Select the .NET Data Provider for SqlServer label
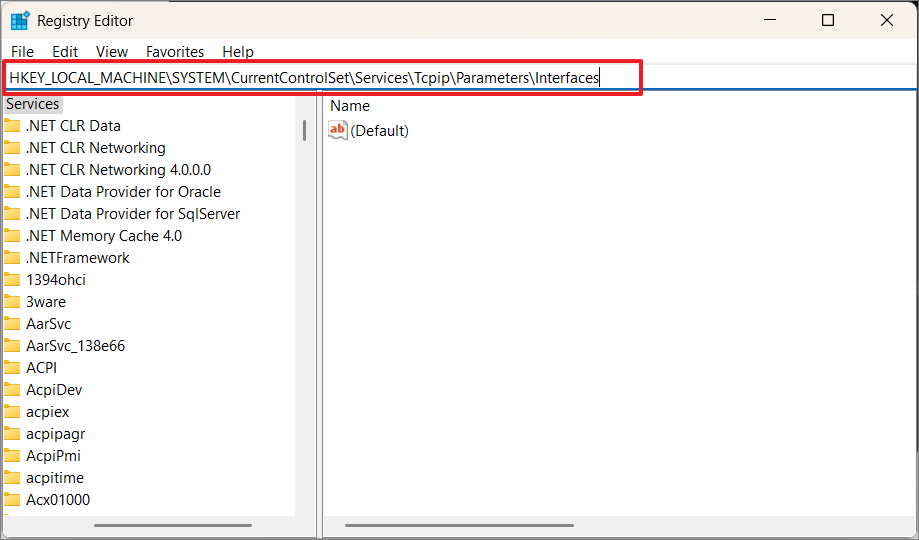919x540 pixels. 133,214
